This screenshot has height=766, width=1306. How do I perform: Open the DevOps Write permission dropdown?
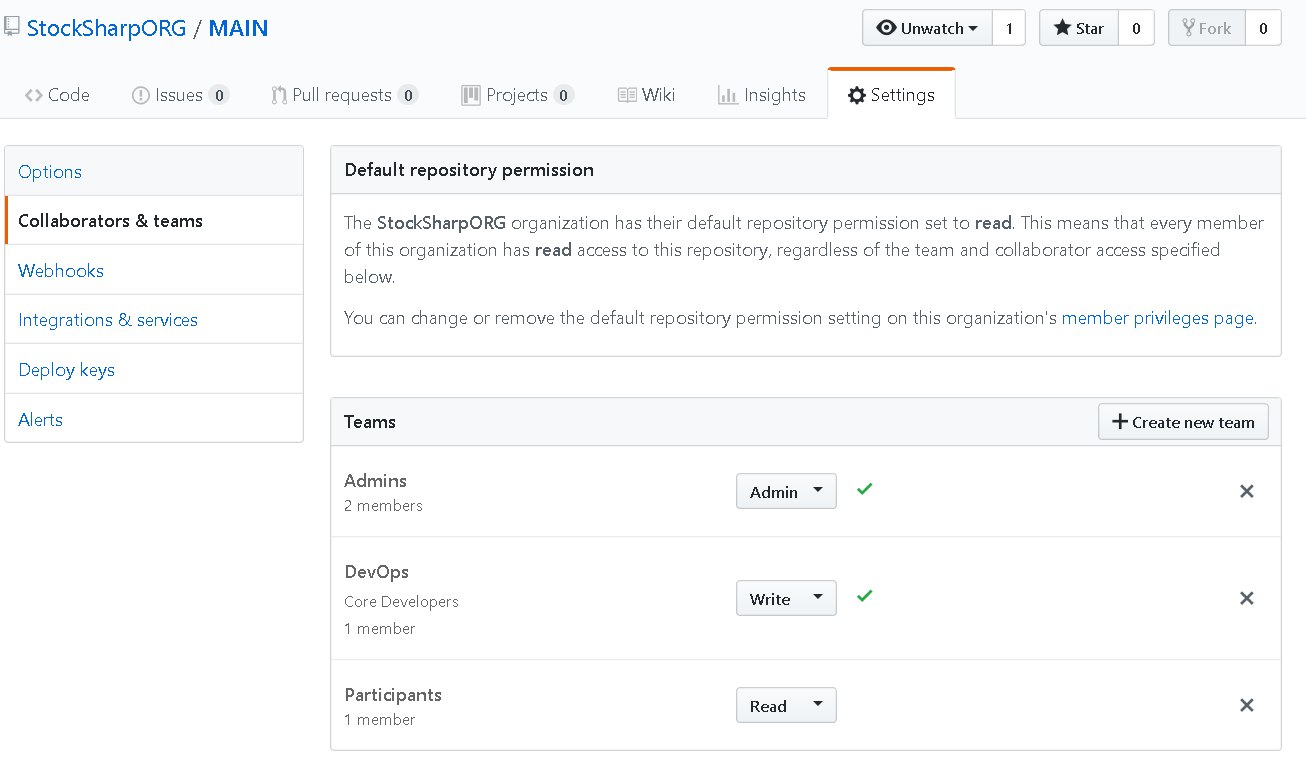point(786,598)
